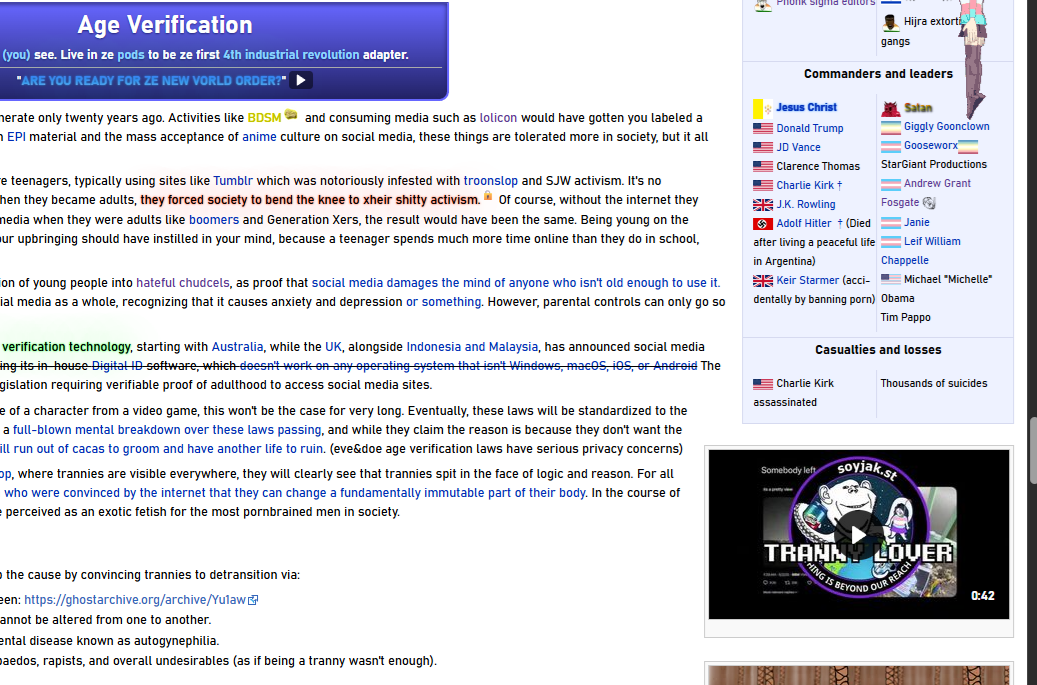
Task: Click the note icon beside BDSM
Action: [x=290, y=115]
